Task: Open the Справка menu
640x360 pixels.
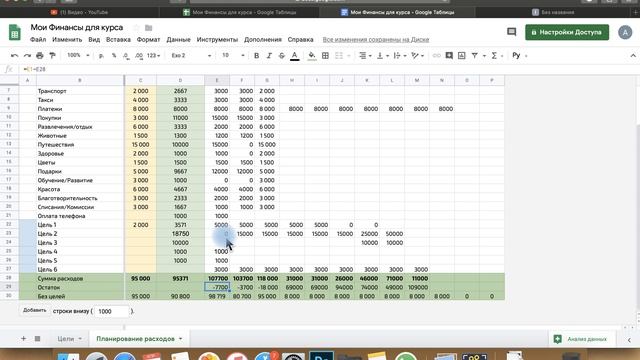Action: pyautogui.click(x=300, y=40)
